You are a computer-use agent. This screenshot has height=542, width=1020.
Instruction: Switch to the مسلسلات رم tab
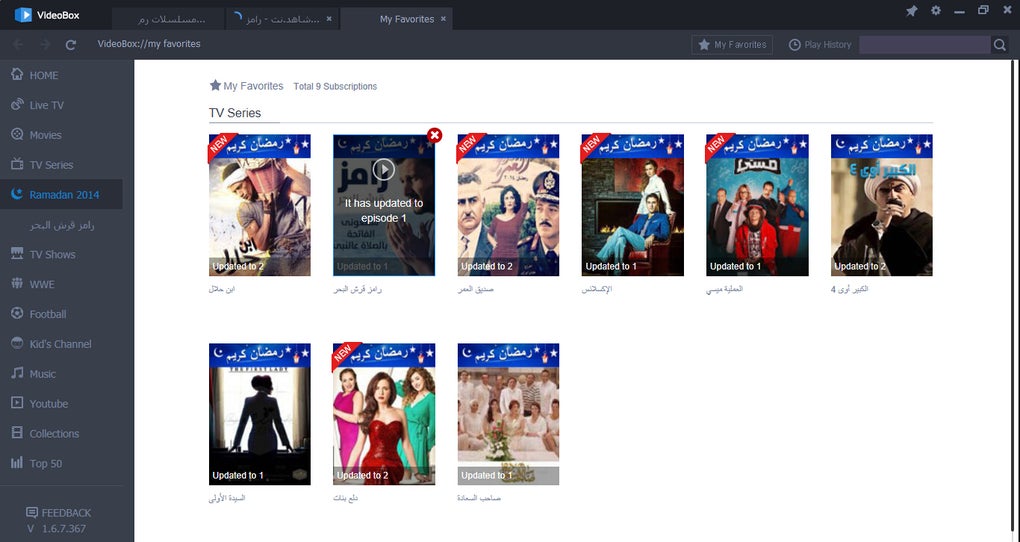coord(168,19)
